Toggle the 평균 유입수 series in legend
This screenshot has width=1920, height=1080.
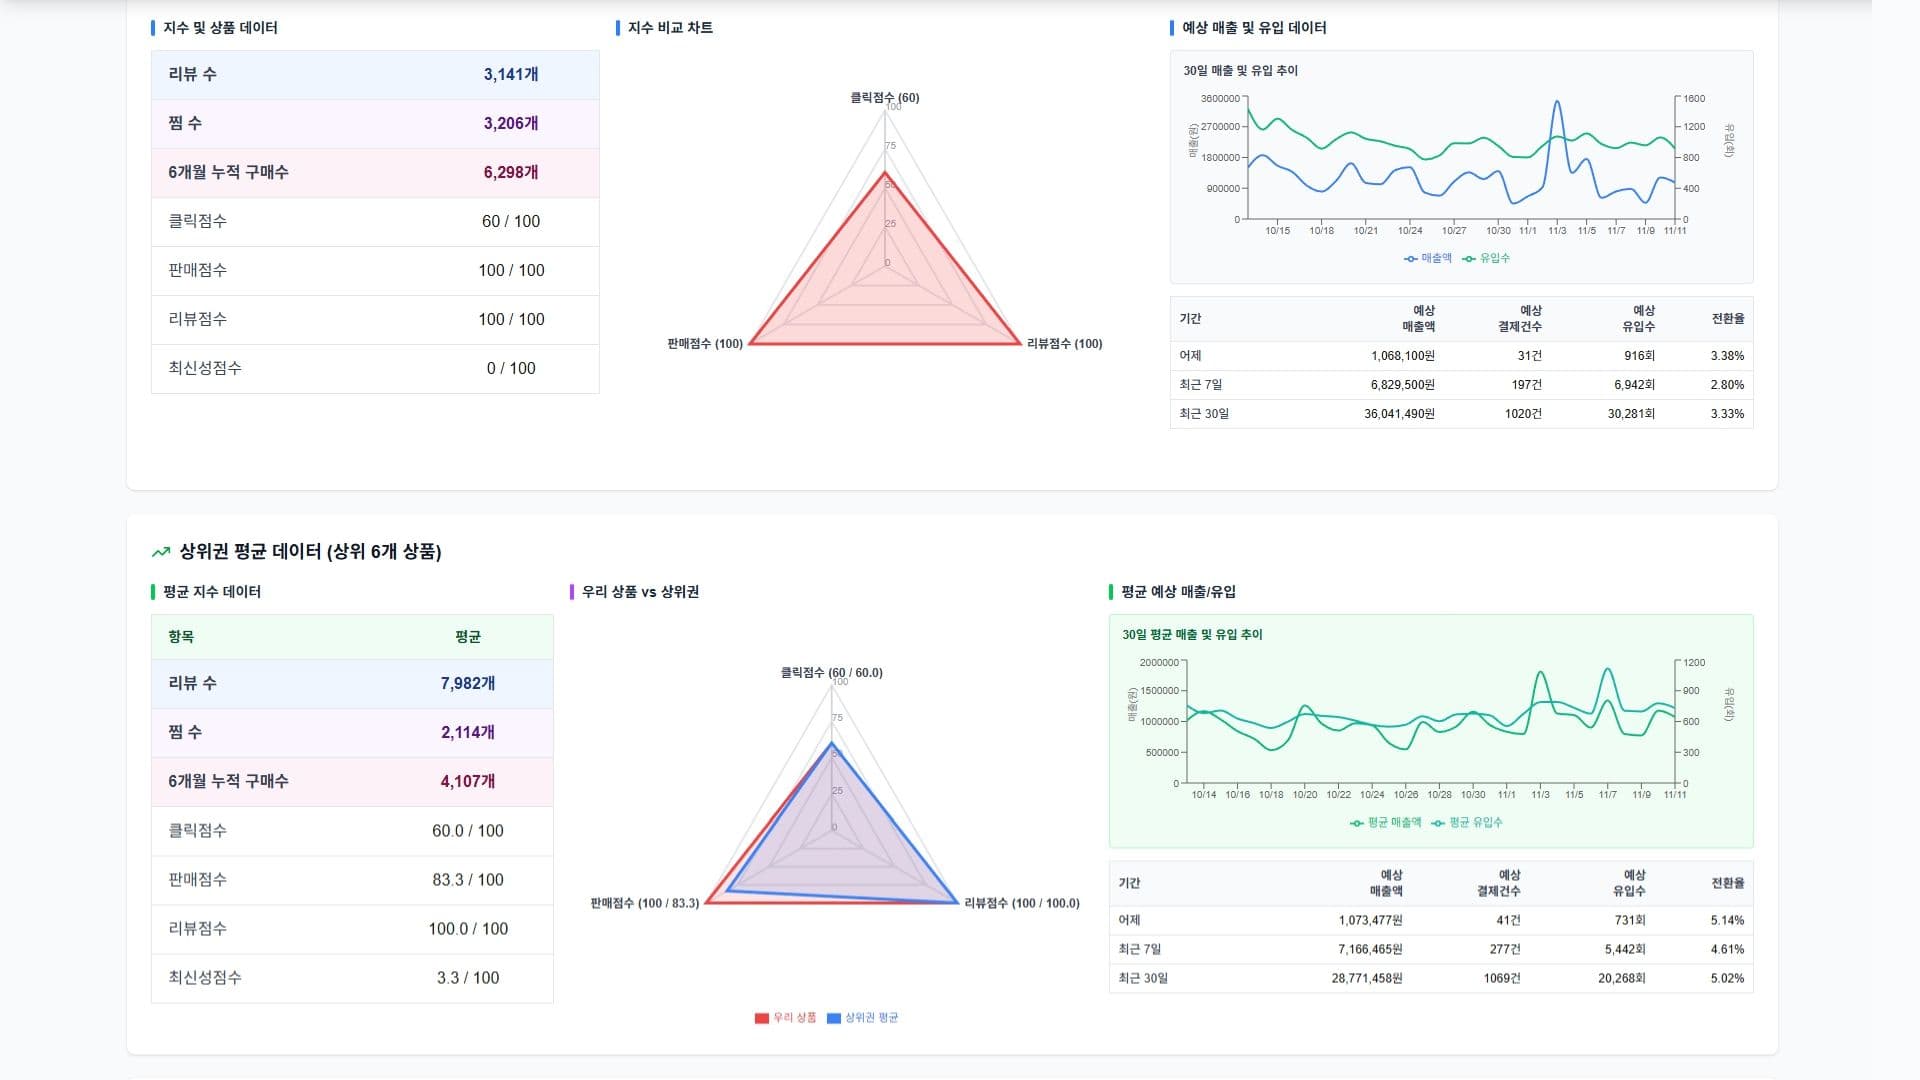pos(1475,823)
